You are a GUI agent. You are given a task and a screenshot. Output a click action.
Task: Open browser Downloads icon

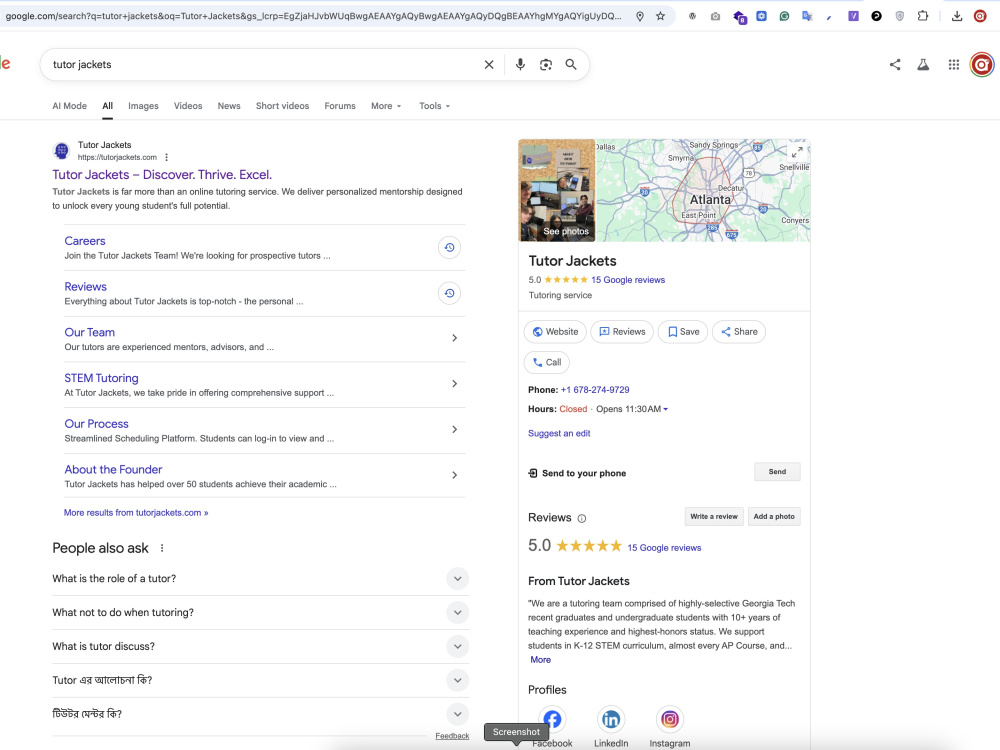(x=957, y=16)
